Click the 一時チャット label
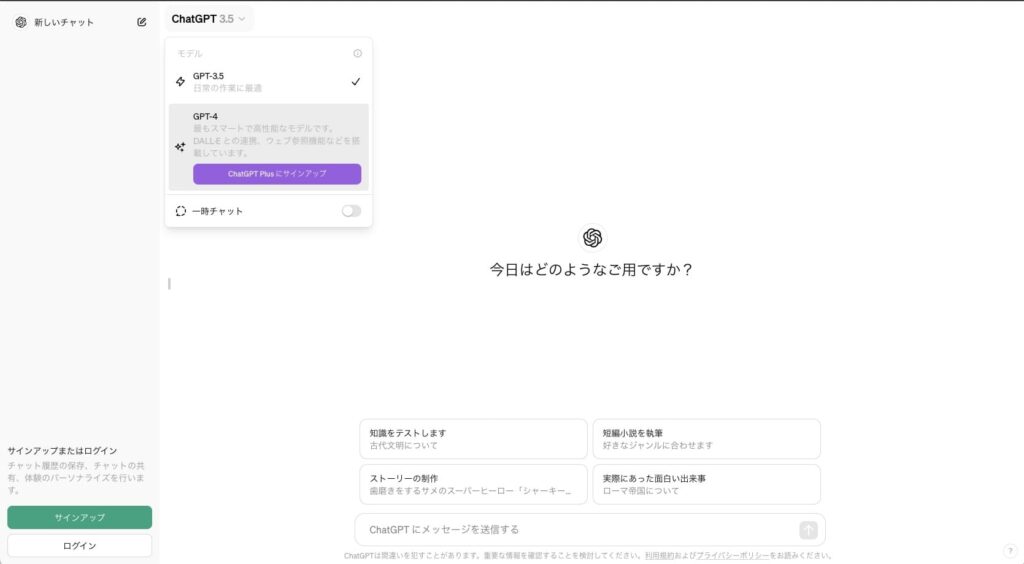This screenshot has width=1024, height=564. [x=217, y=211]
